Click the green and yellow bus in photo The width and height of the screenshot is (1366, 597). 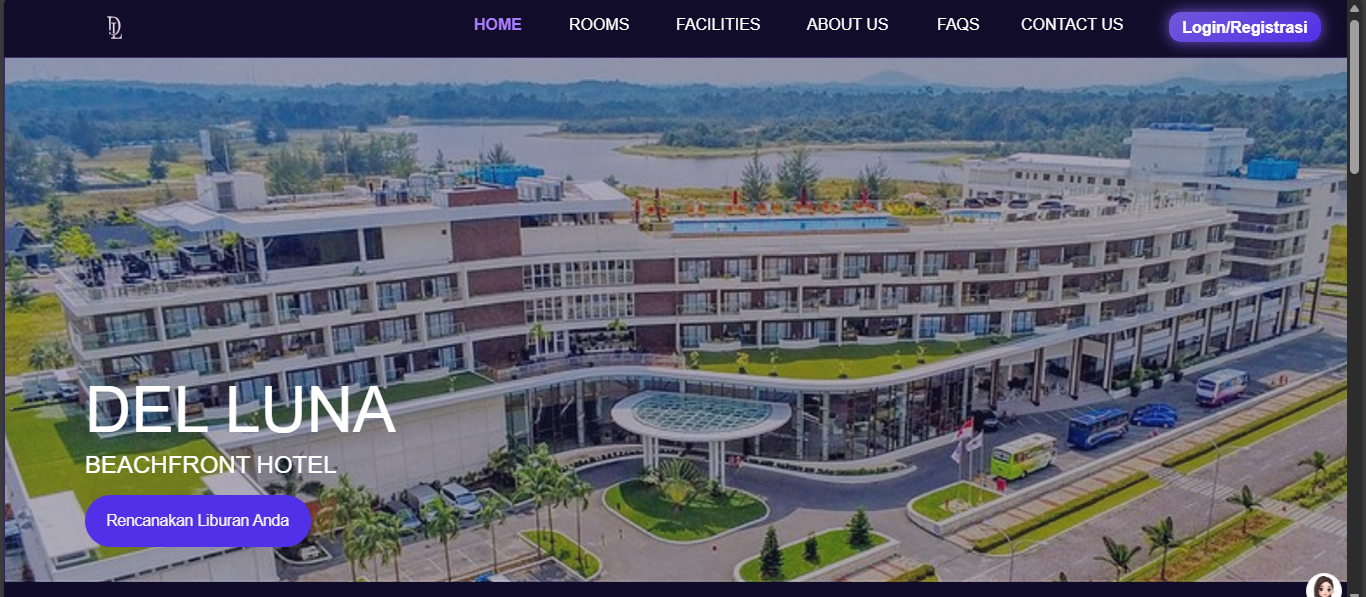click(x=1023, y=456)
